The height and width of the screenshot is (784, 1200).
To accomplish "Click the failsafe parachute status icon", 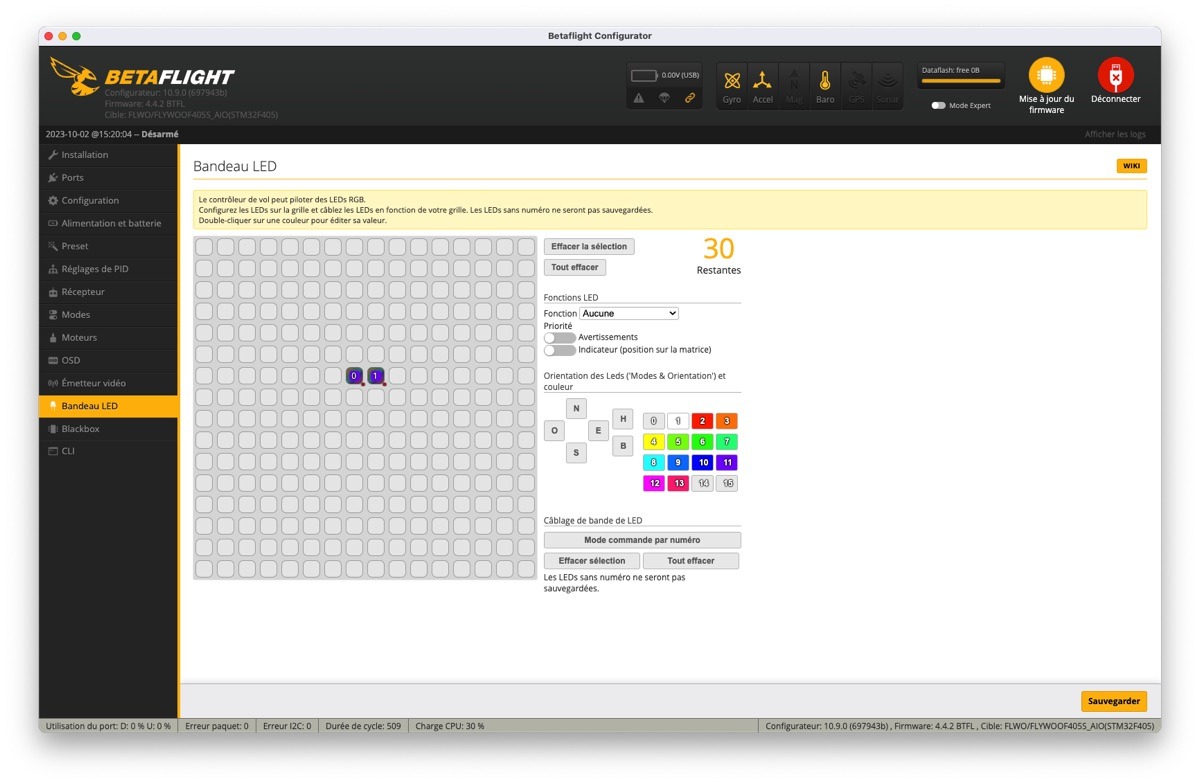I will (664, 98).
